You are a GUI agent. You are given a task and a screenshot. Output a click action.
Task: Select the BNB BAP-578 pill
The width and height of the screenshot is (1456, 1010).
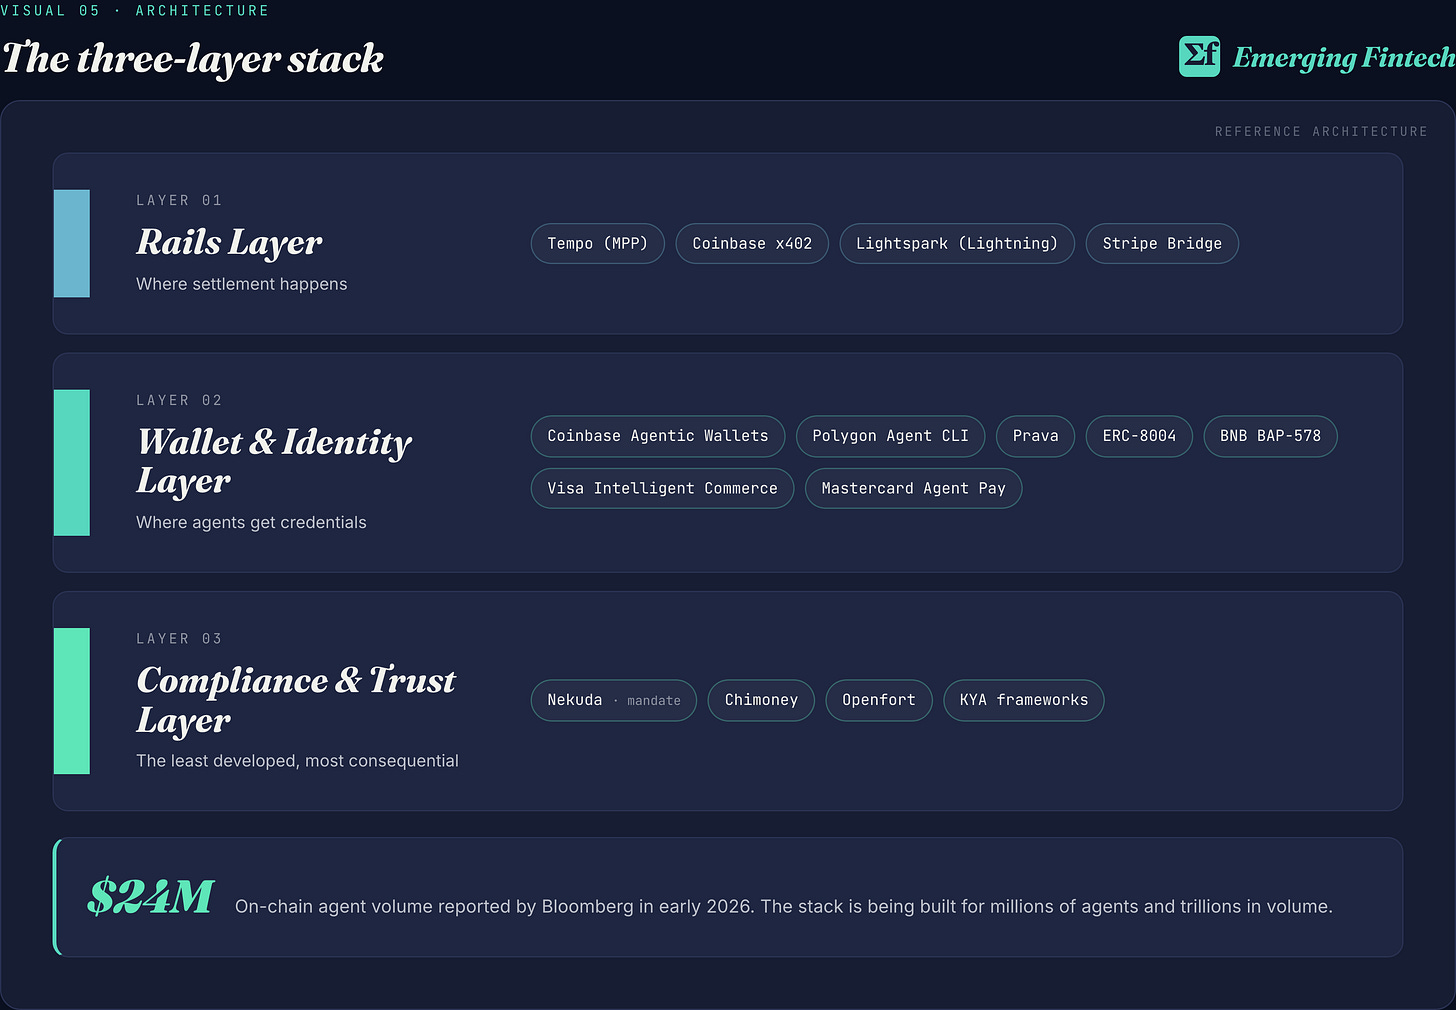tap(1270, 436)
